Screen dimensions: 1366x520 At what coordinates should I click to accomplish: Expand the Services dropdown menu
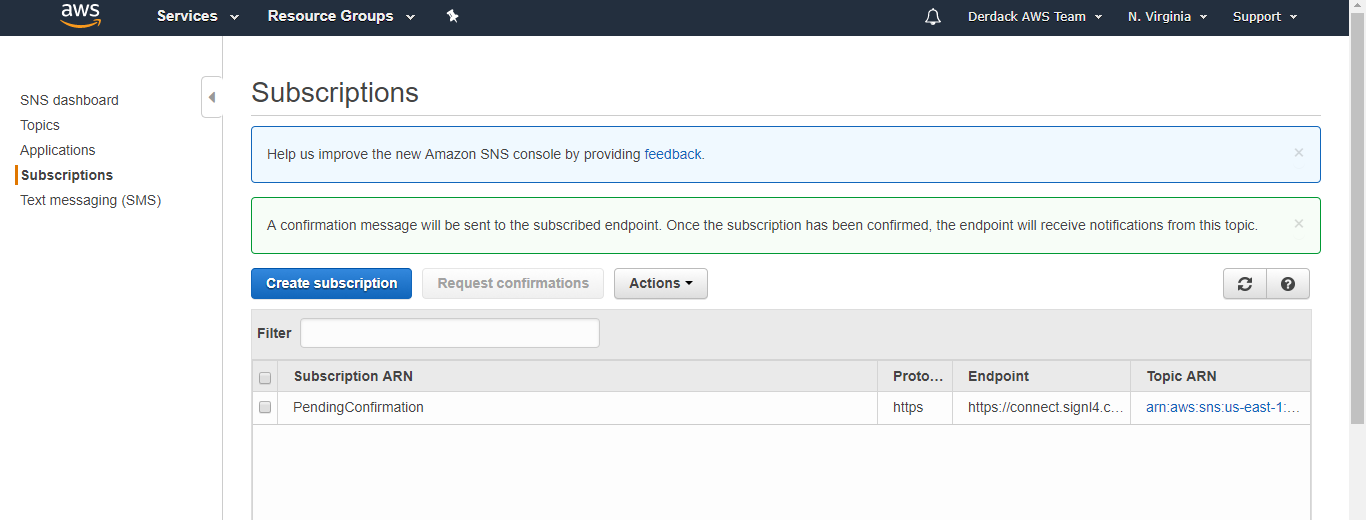tap(198, 16)
